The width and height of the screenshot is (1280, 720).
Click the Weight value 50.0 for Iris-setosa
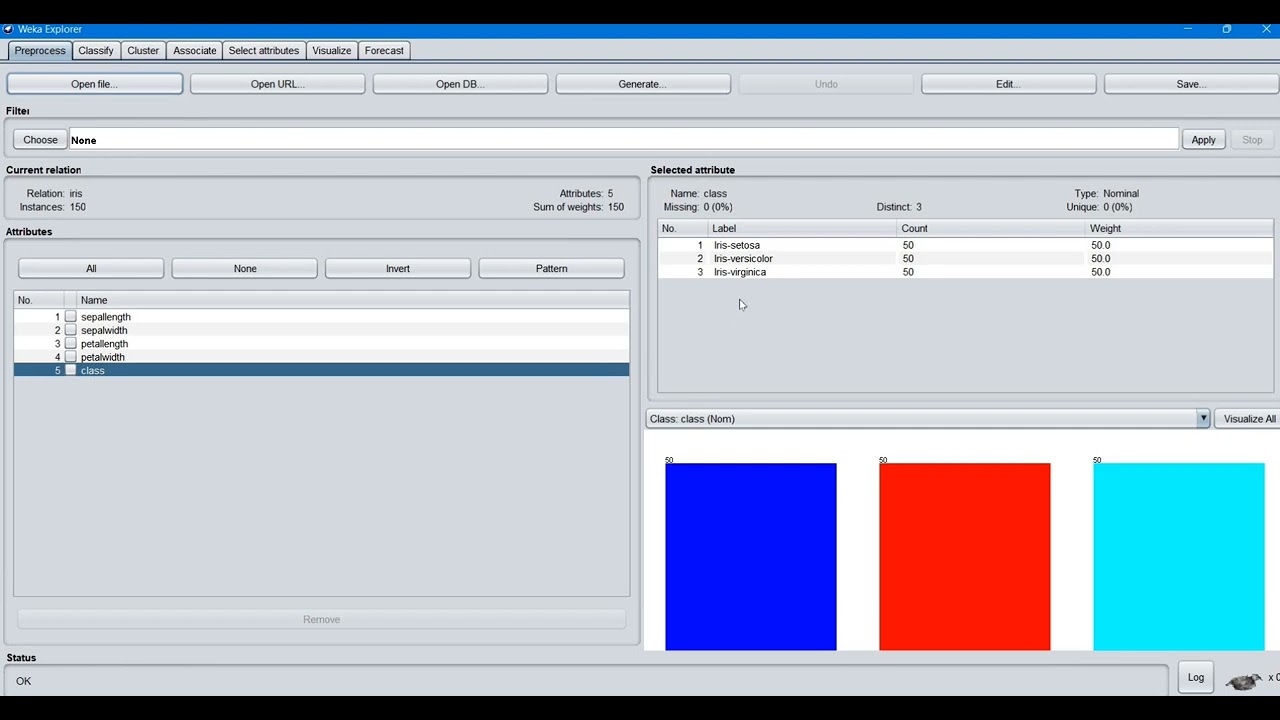pos(1100,245)
